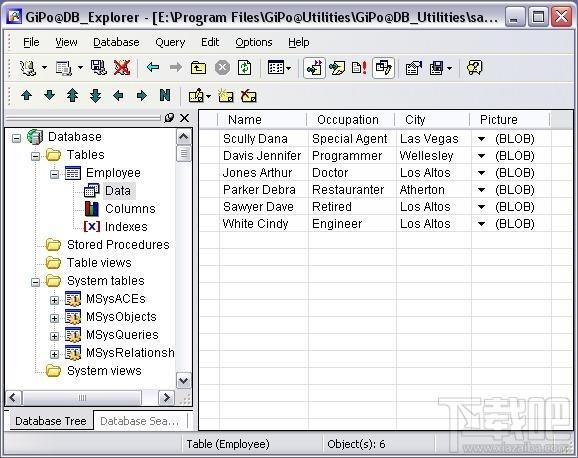Switch to the Database Tree tab
Viewport: 578px width, 458px height.
pos(51,421)
